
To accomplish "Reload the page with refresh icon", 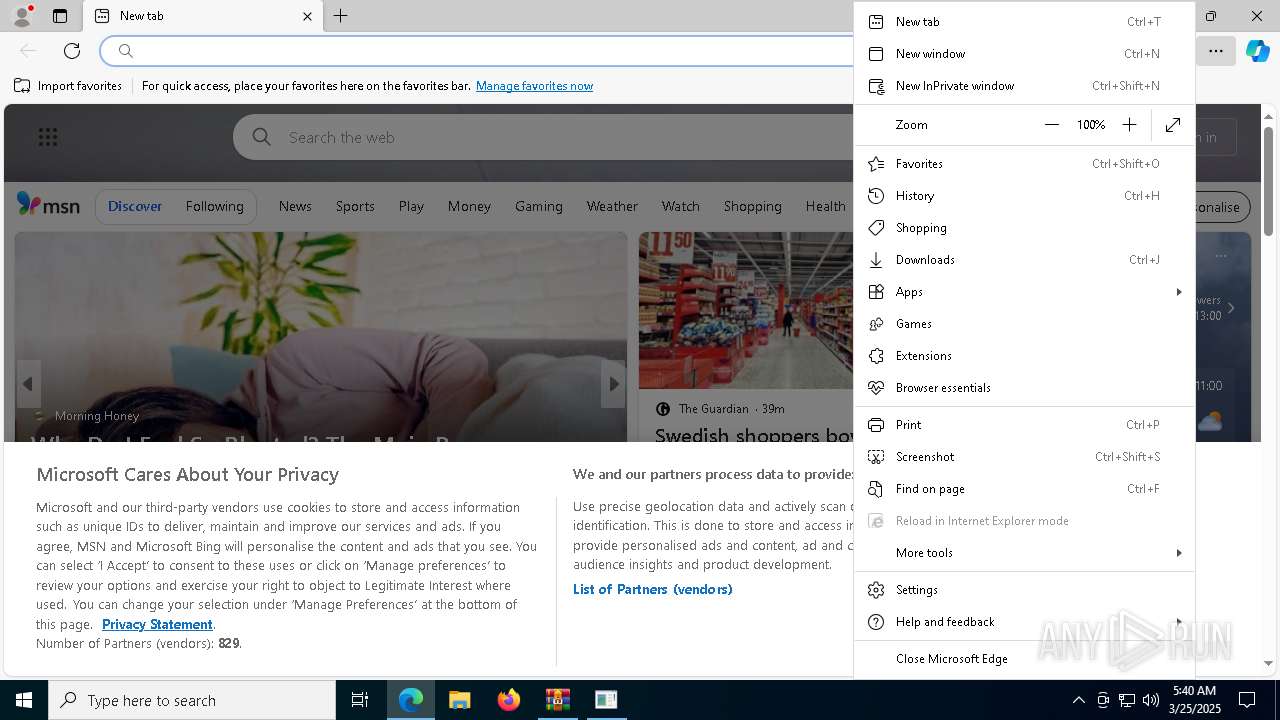I will pyautogui.click(x=72, y=51).
